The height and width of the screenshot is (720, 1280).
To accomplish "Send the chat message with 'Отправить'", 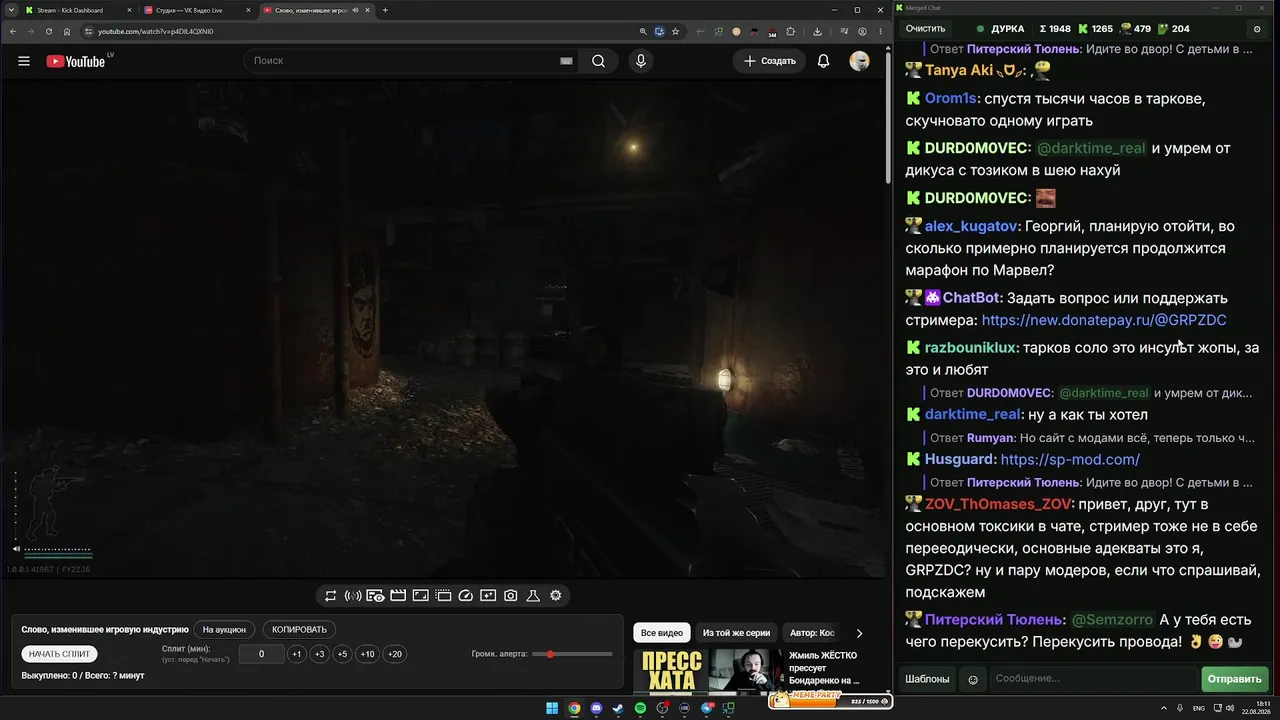I will tap(1234, 679).
